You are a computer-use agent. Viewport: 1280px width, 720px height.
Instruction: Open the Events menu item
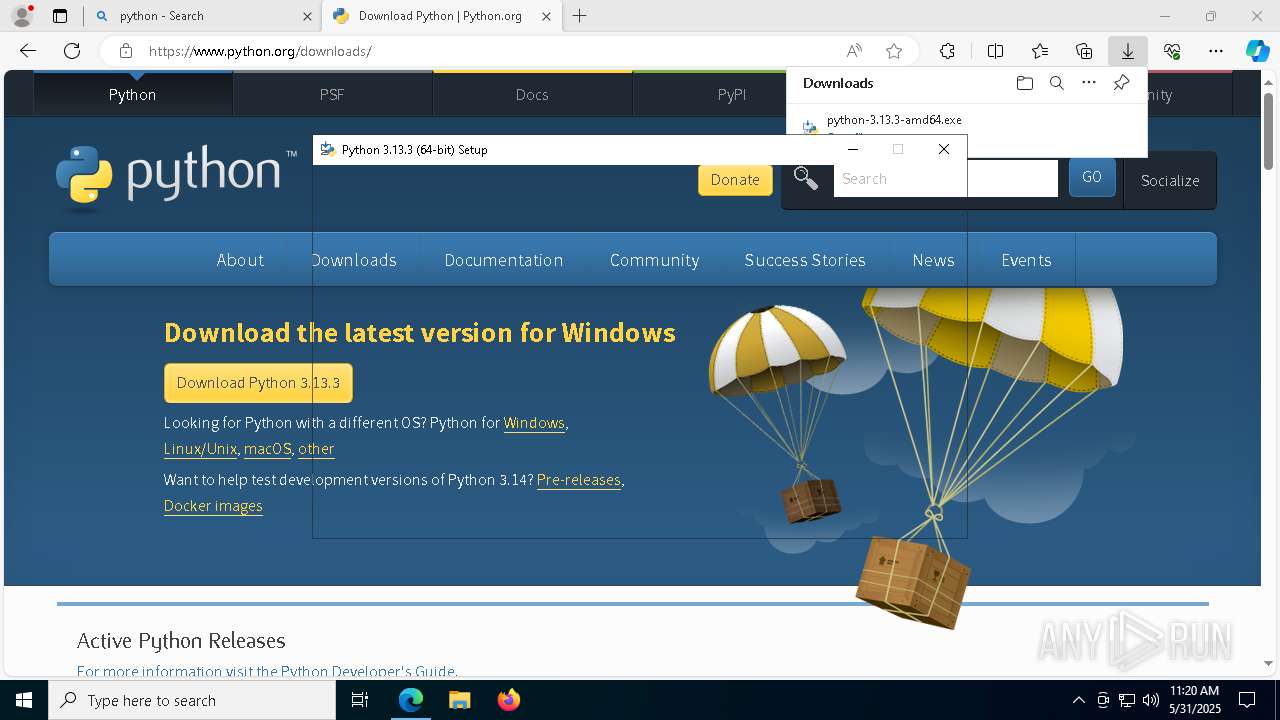click(1026, 260)
